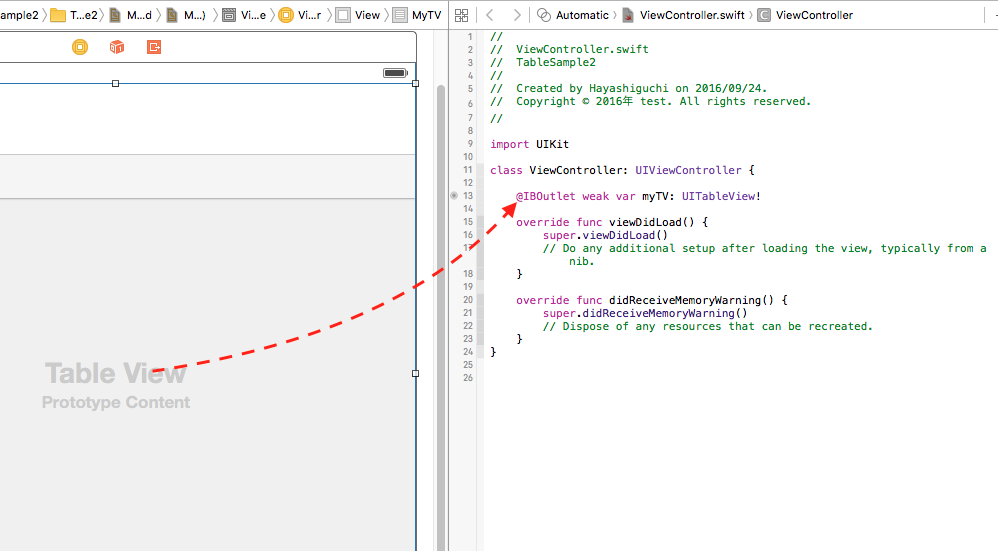Click the storyboard canvas vertical scrollbar
998x551 pixels.
[x=440, y=300]
